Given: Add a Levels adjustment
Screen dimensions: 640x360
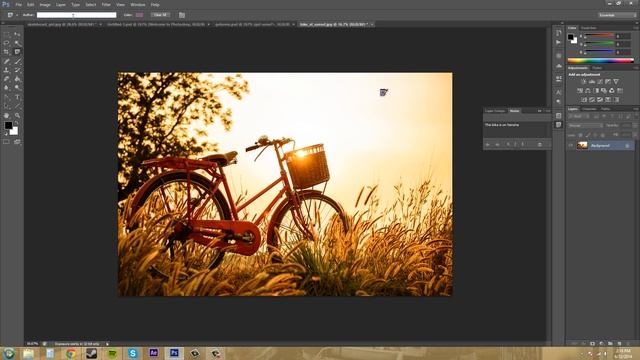Looking at the screenshot, I should tap(592, 82).
